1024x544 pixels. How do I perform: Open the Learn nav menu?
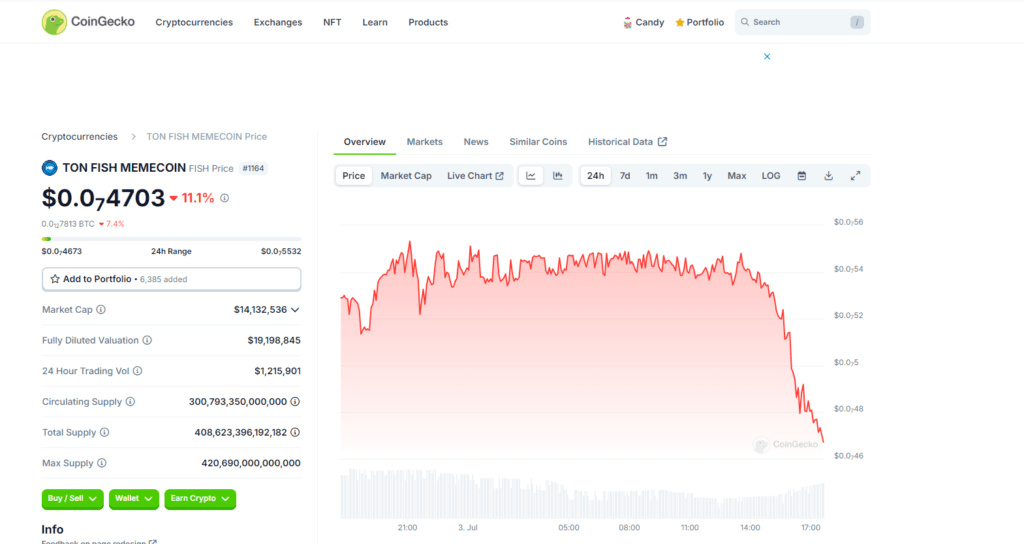tap(375, 22)
